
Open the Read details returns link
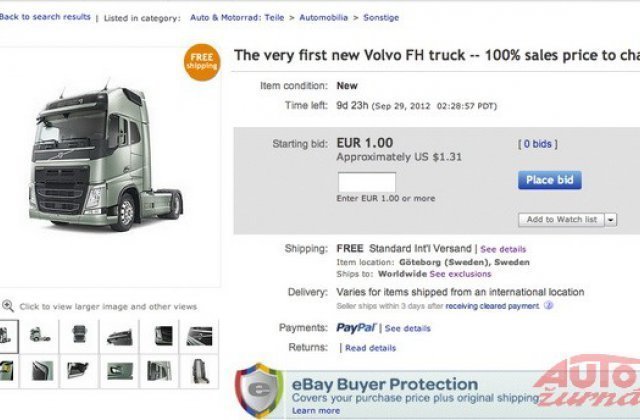(x=370, y=348)
